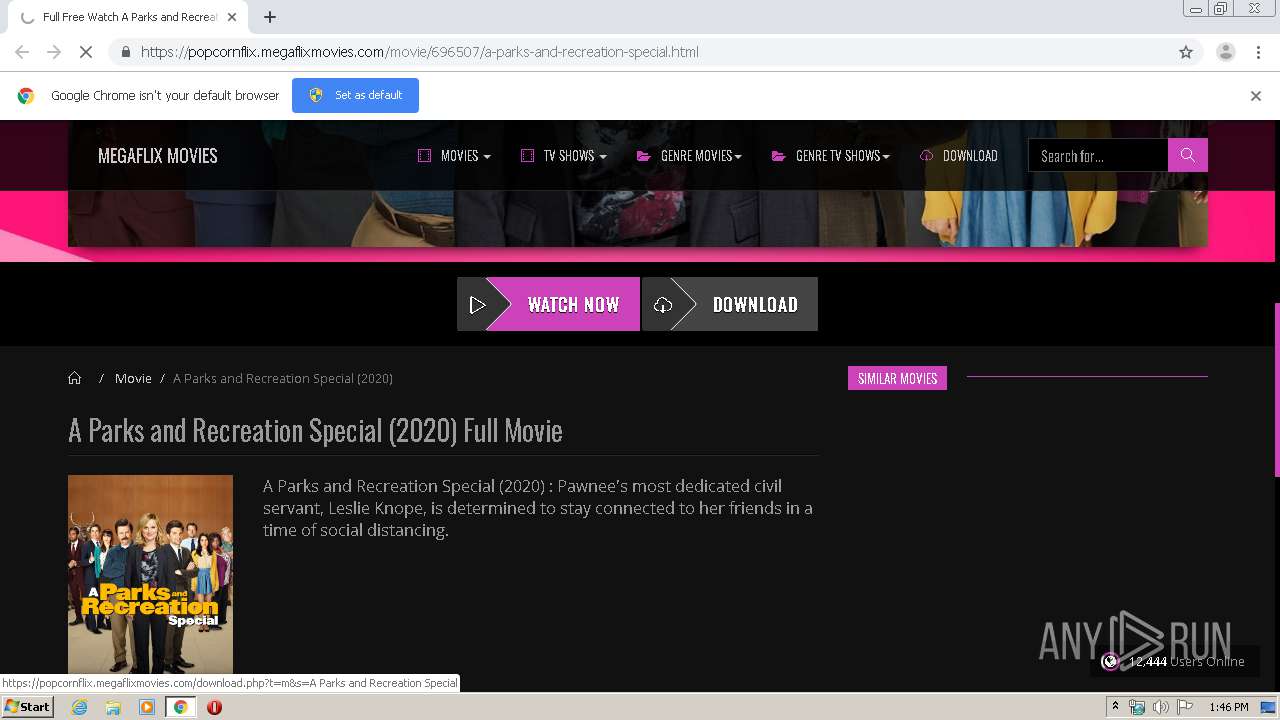Open File Explorer folder from taskbar
The image size is (1280, 720).
pos(113,707)
